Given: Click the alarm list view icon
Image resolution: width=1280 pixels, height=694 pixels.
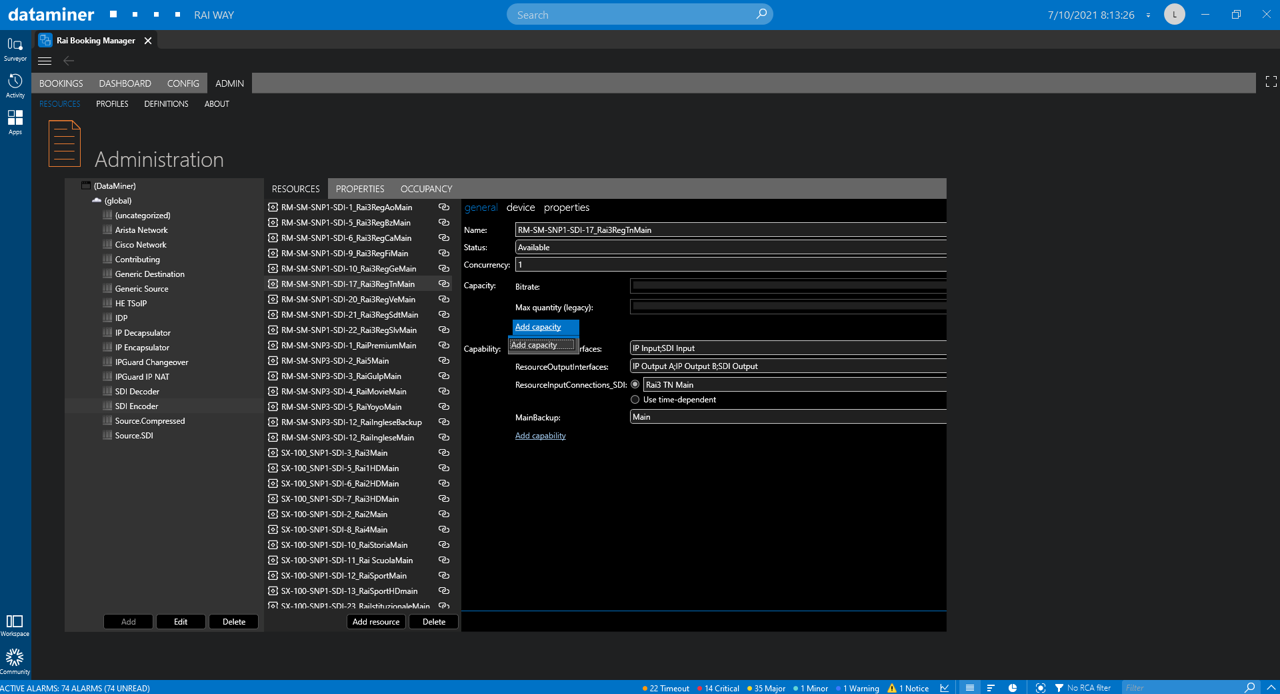Looking at the screenshot, I should click(x=969, y=688).
